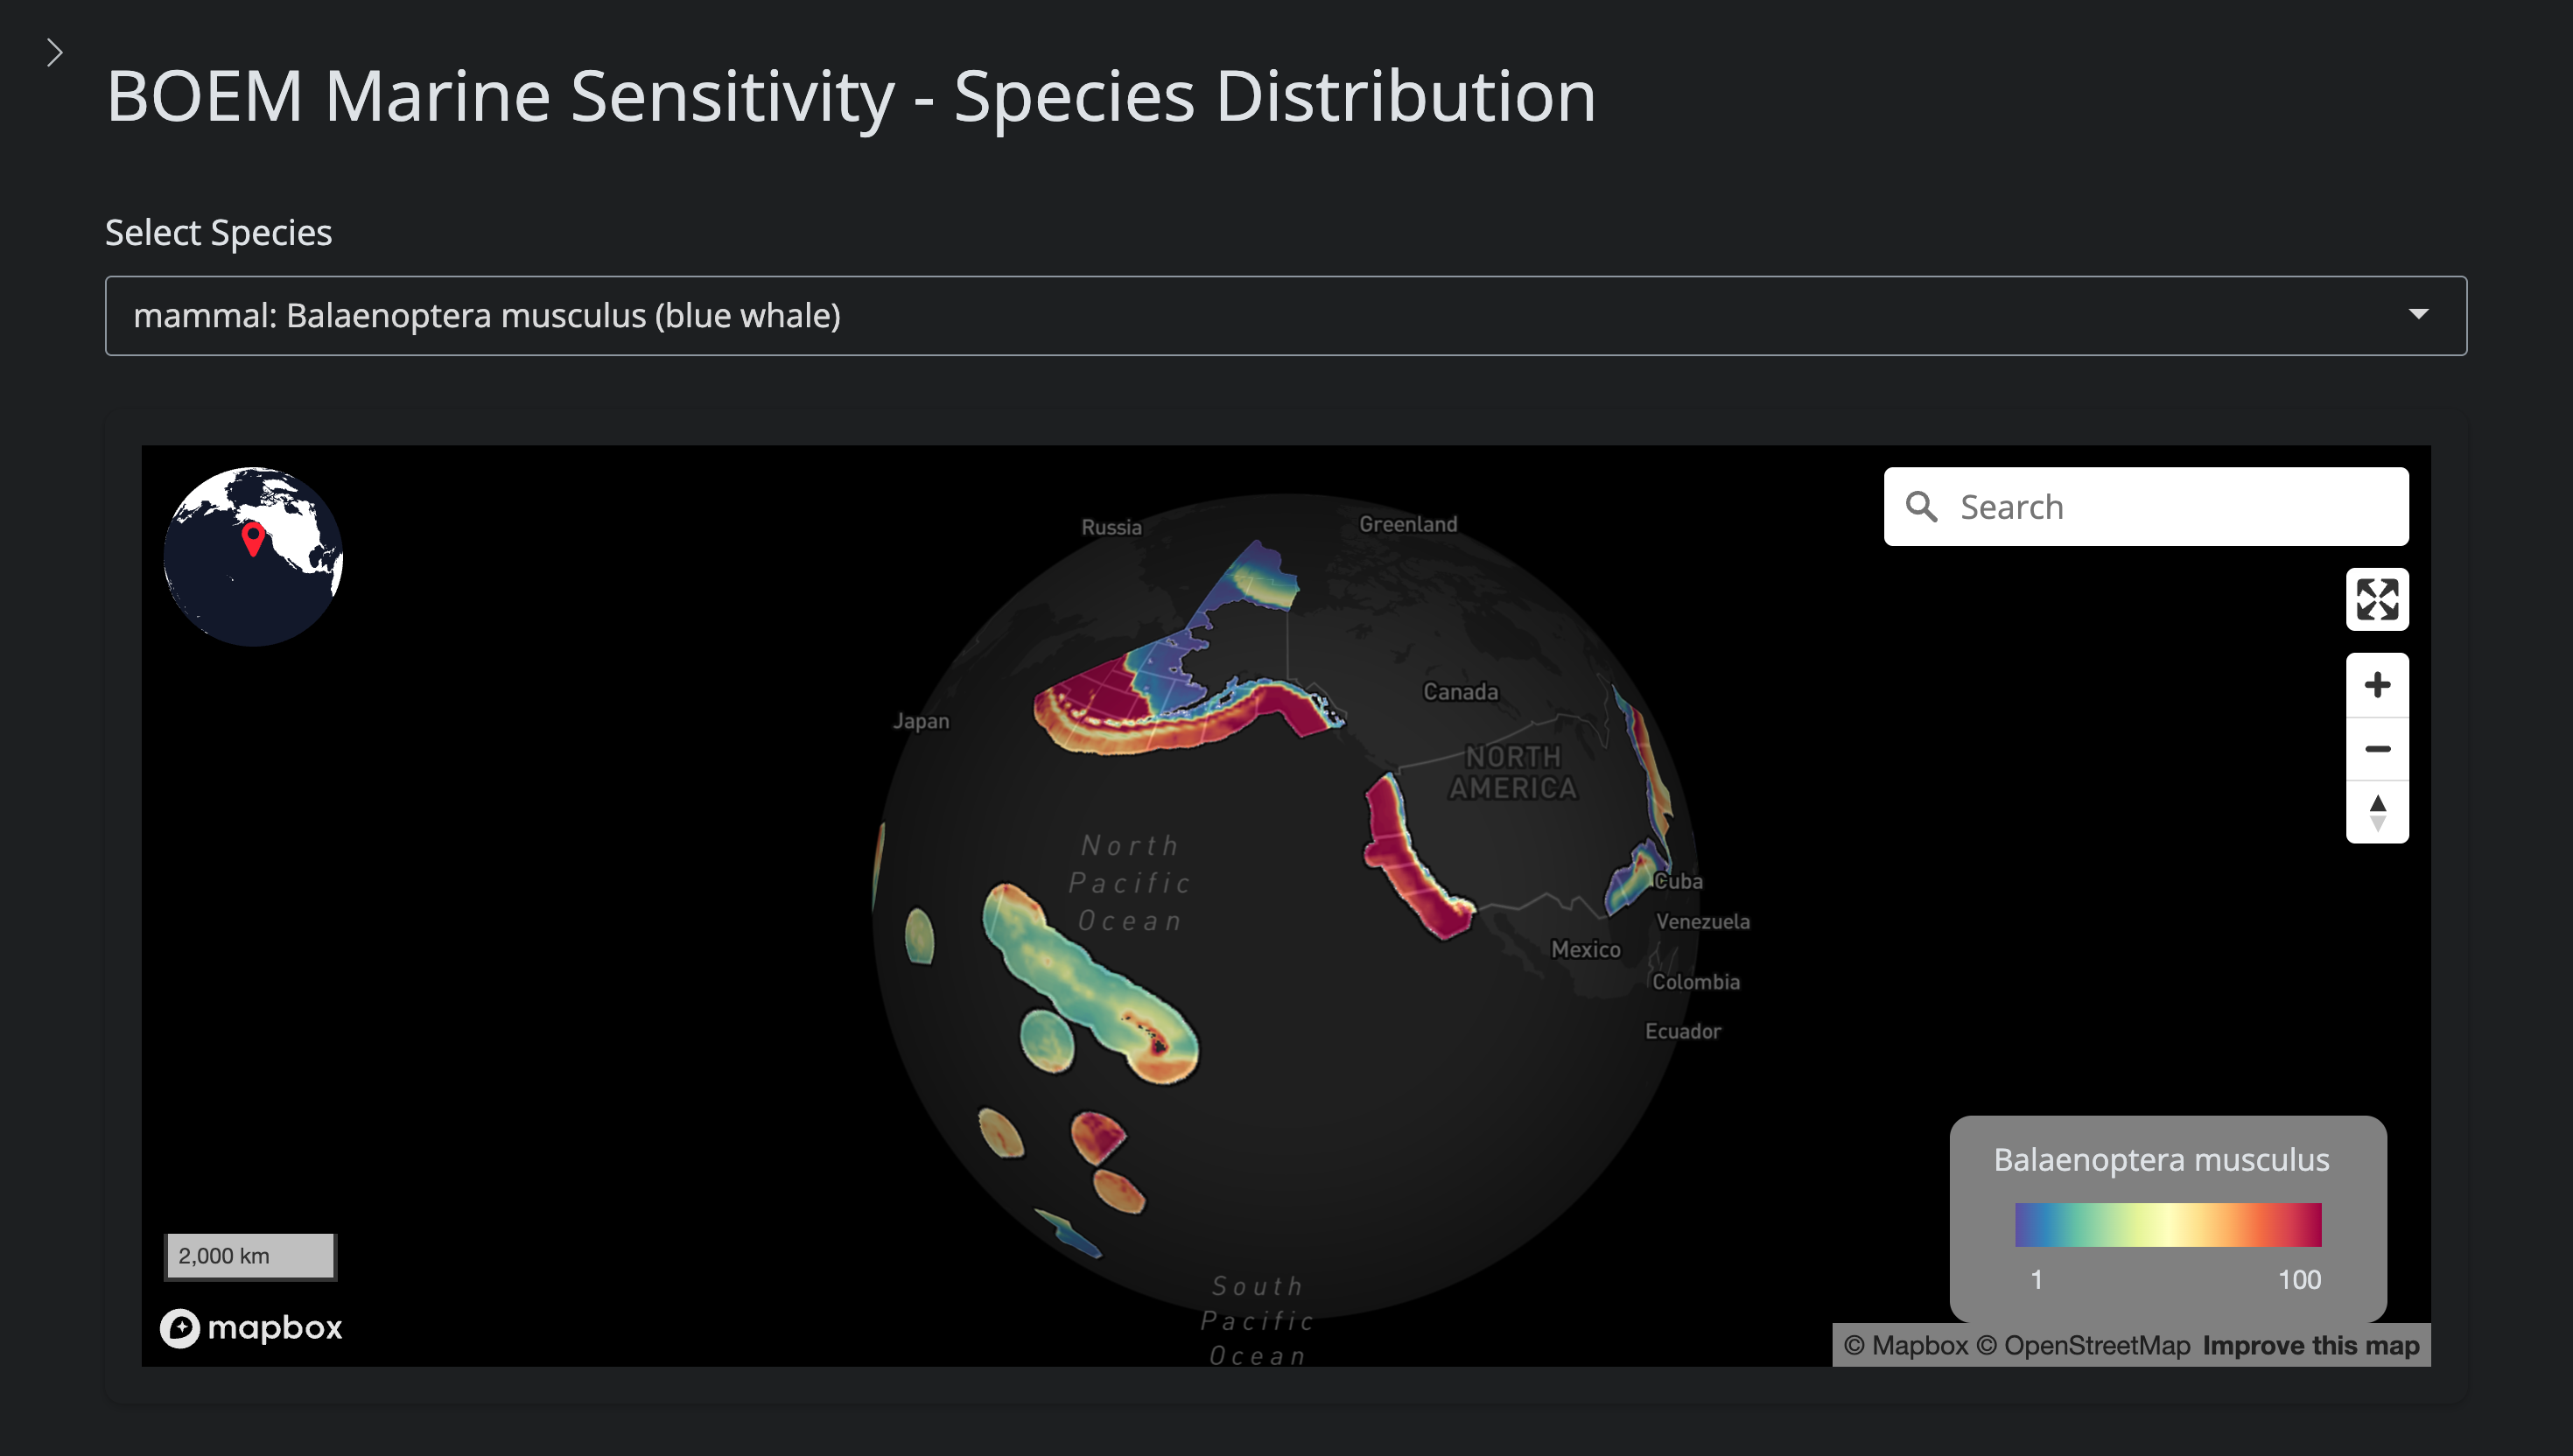Image resolution: width=2573 pixels, height=1456 pixels.
Task: Zoom in on the map
Action: point(2377,685)
